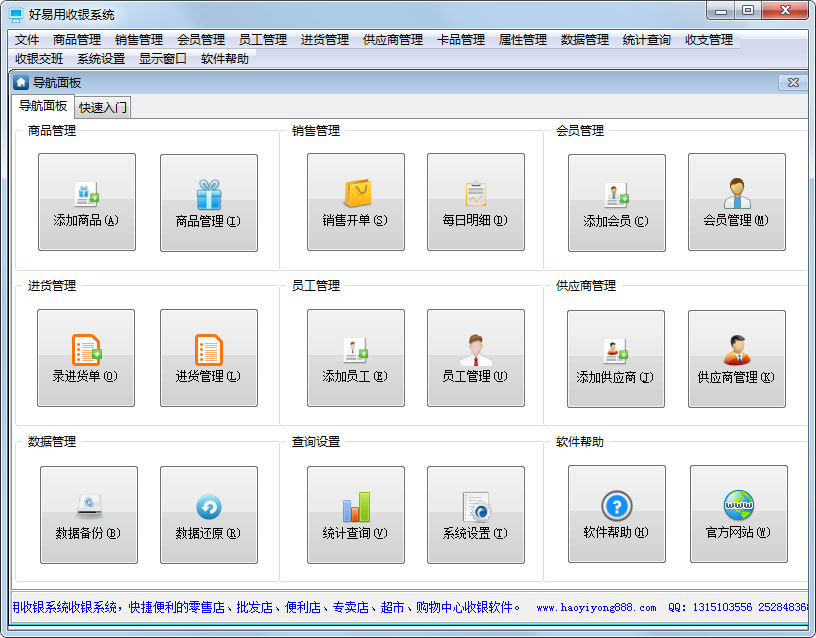Open the 供应商管理 menu in menu bar

coord(392,40)
